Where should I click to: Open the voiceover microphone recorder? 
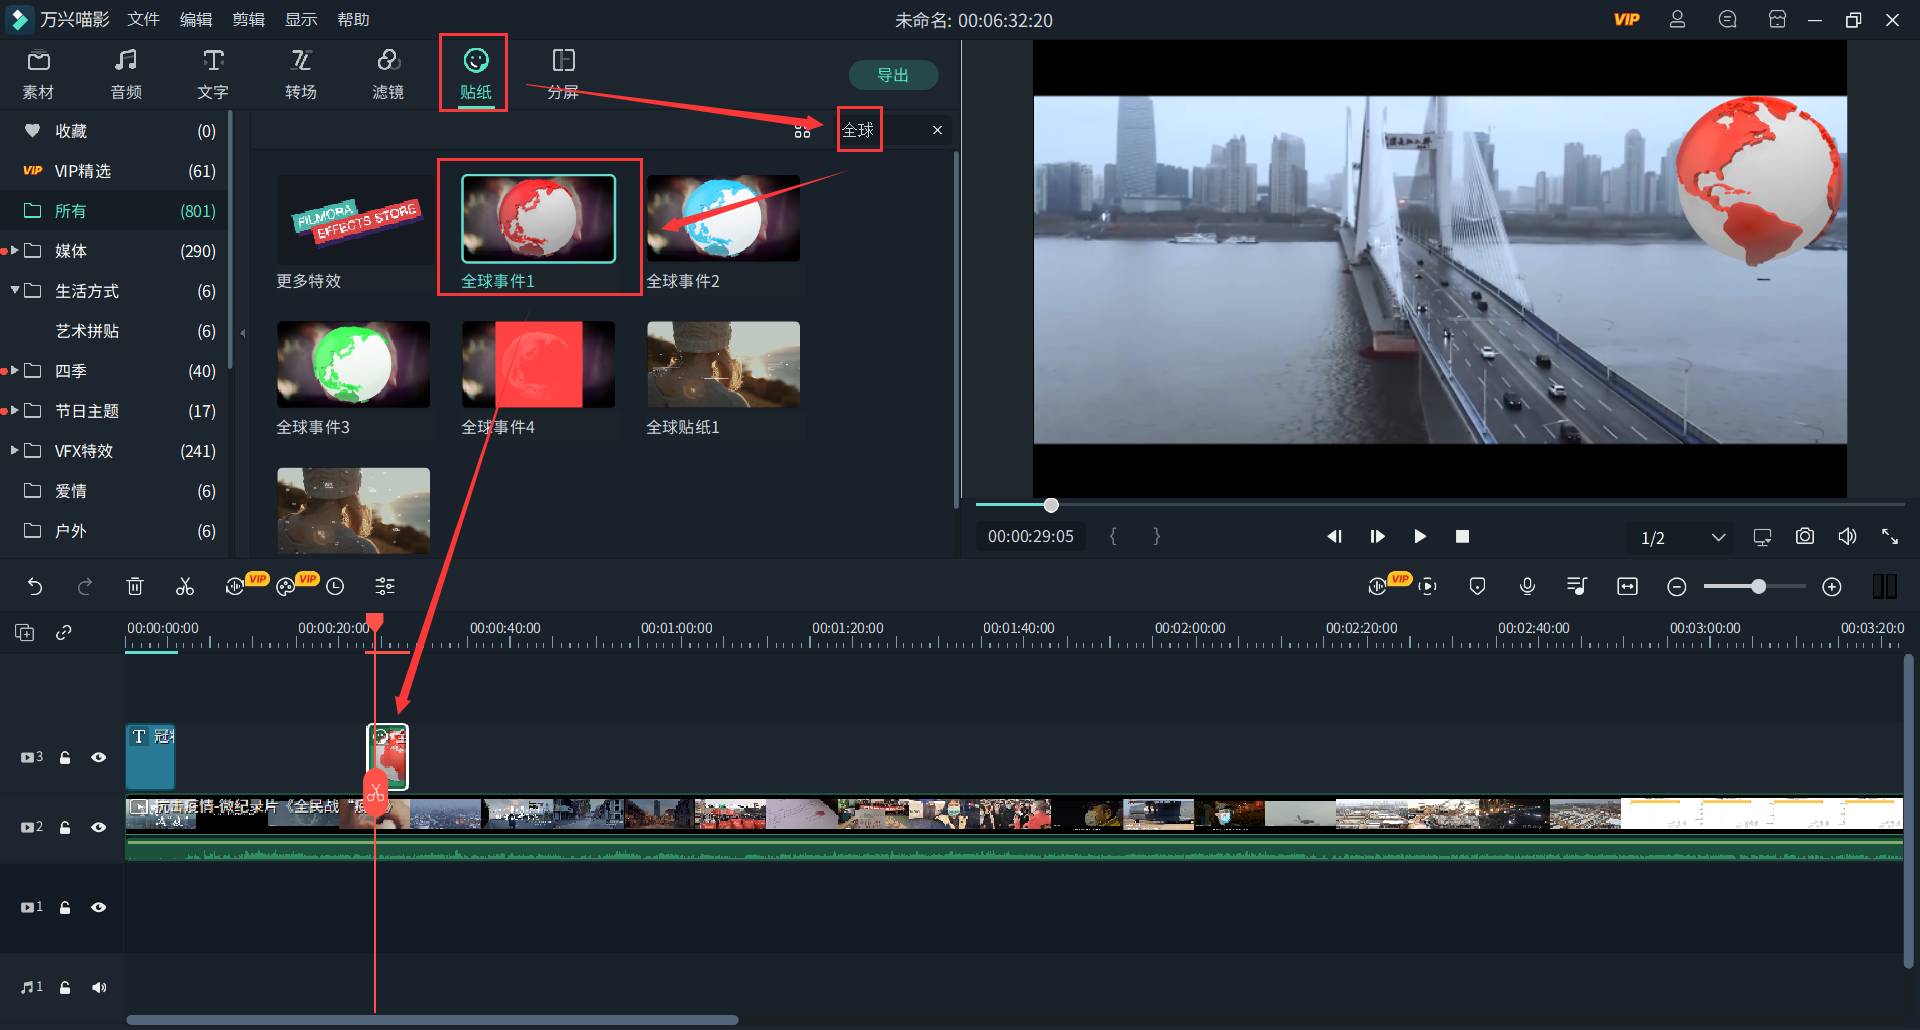pos(1527,587)
